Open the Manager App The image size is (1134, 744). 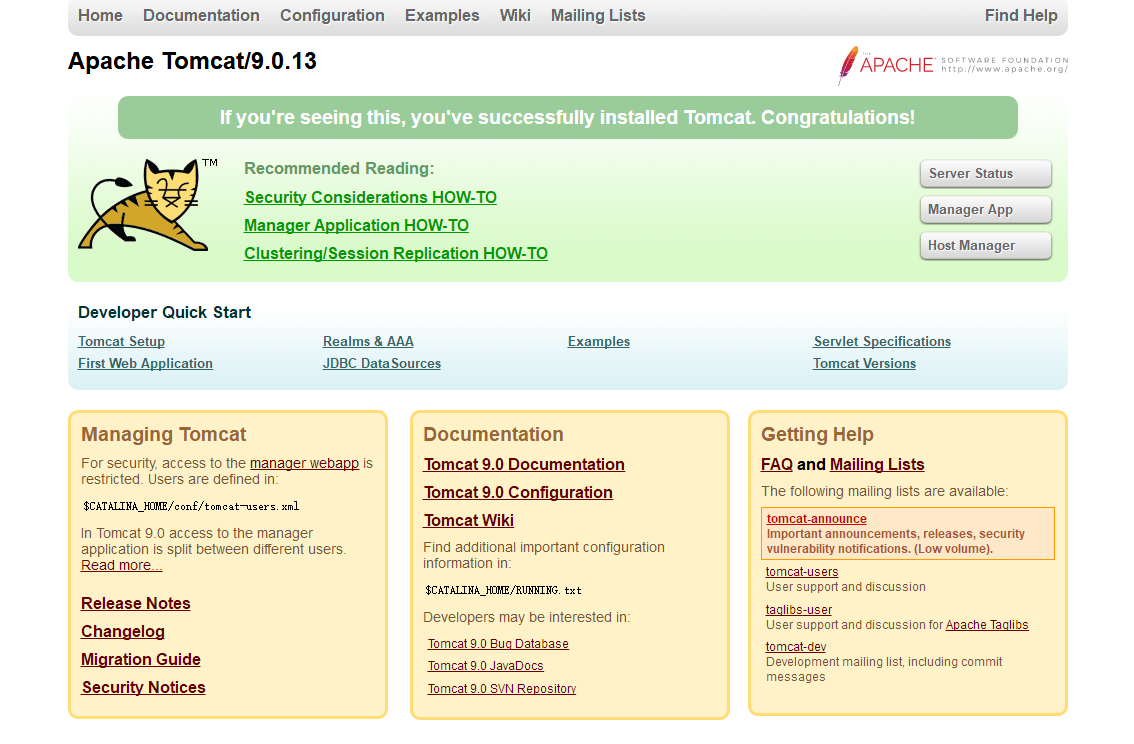(985, 209)
